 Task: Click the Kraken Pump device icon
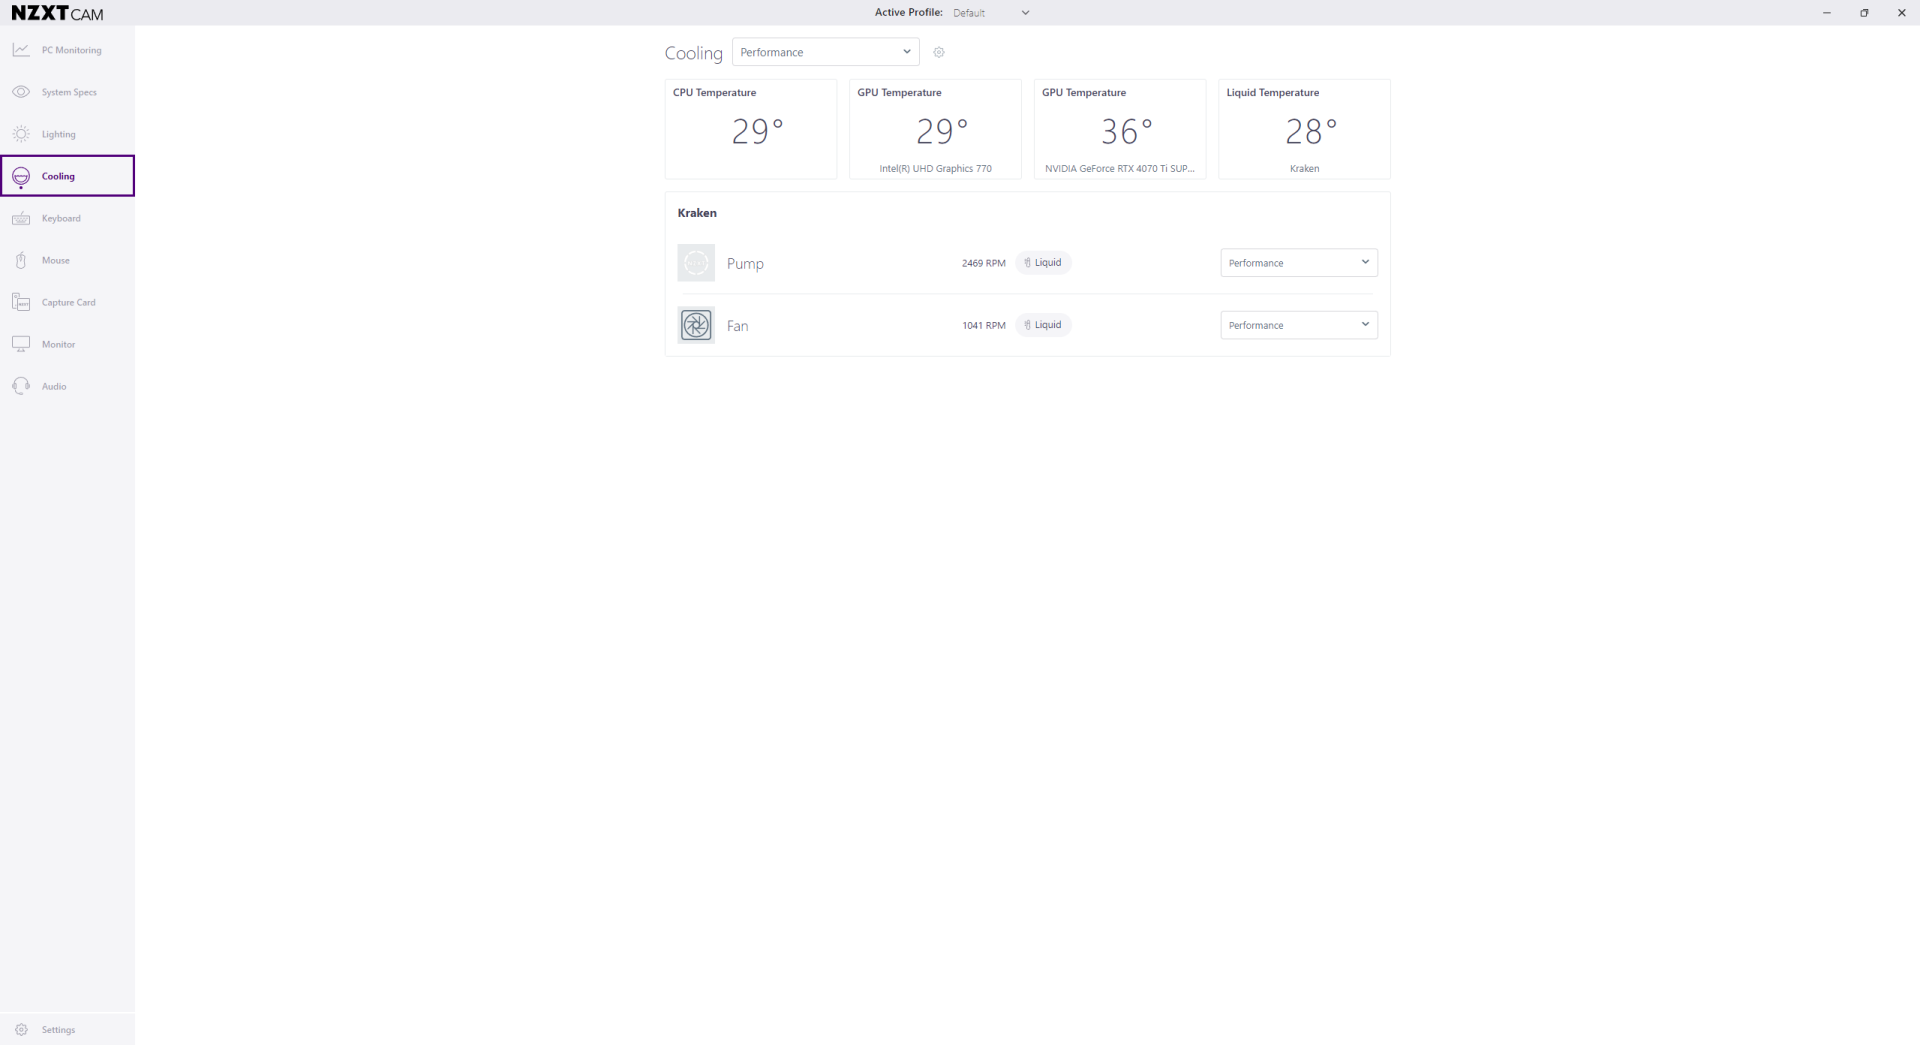pos(696,263)
